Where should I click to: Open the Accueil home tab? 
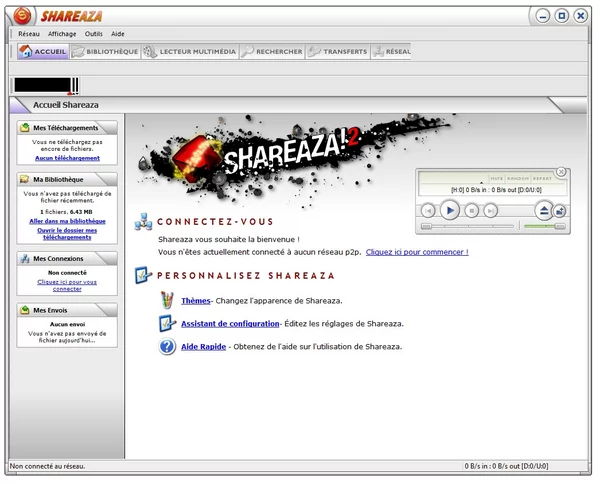point(43,51)
